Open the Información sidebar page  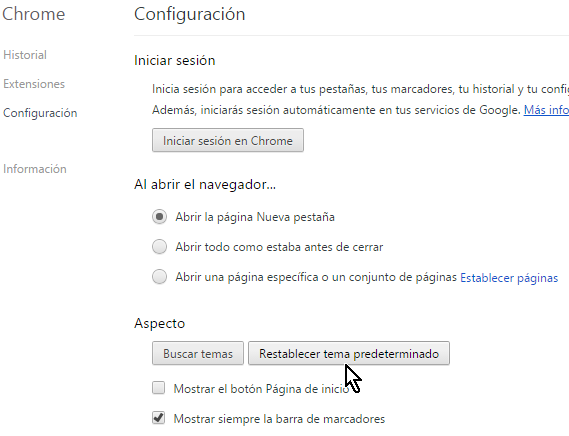tap(34, 169)
